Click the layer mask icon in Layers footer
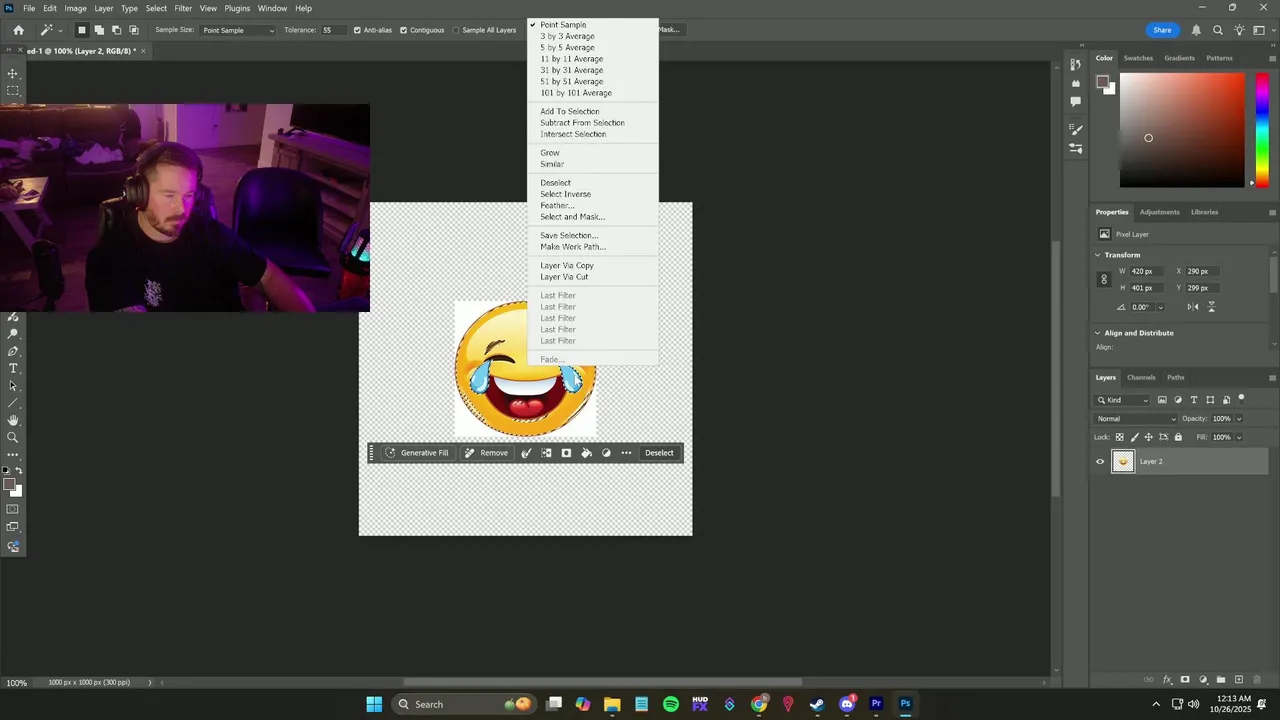 (1185, 680)
